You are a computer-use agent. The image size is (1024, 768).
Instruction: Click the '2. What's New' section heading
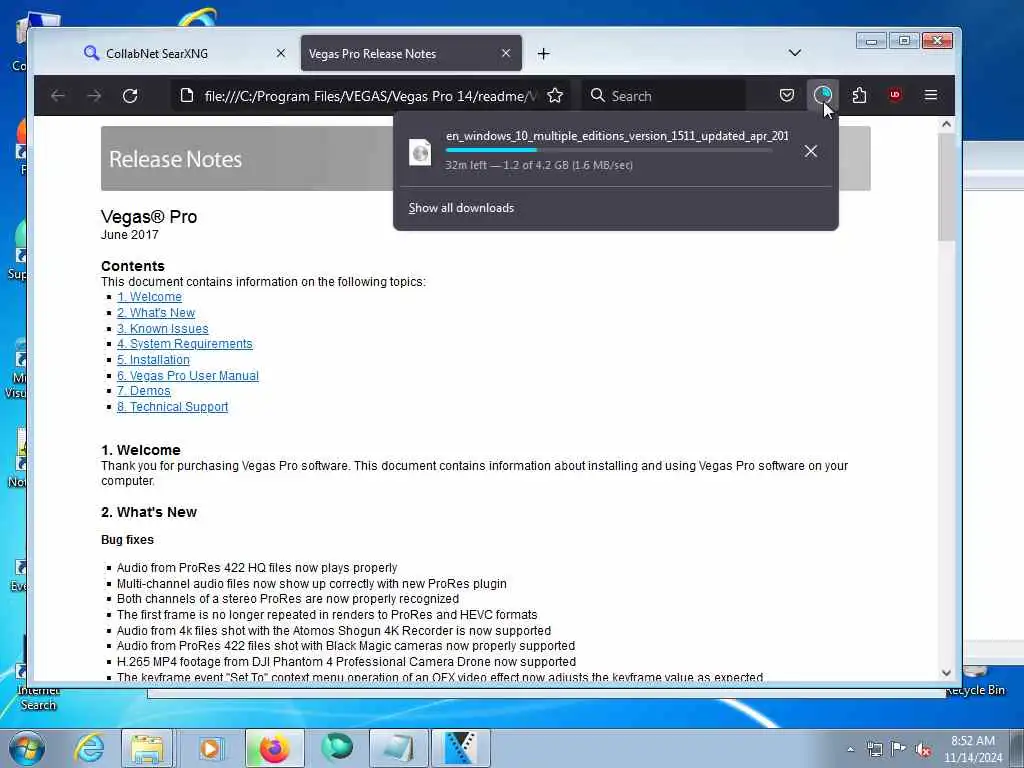click(x=149, y=513)
